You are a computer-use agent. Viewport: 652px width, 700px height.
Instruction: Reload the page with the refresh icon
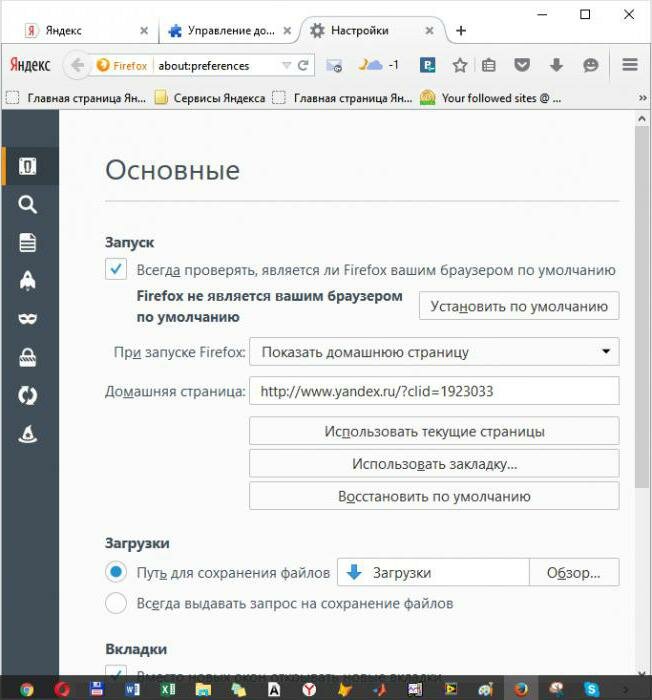(303, 66)
